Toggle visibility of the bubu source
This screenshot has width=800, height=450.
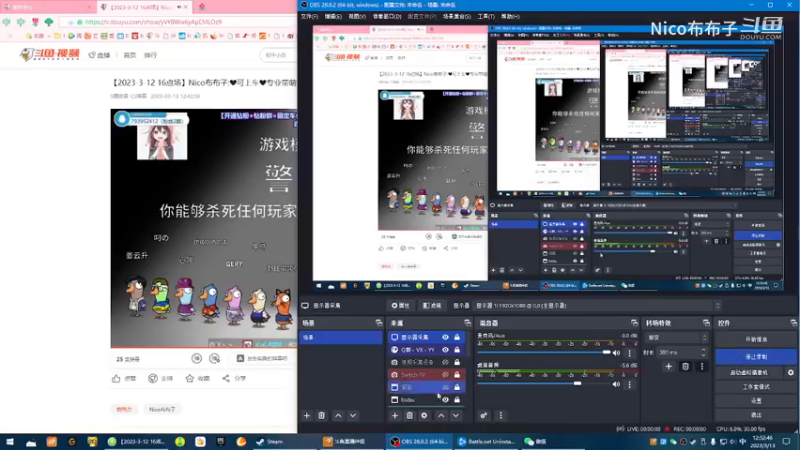click(x=445, y=399)
